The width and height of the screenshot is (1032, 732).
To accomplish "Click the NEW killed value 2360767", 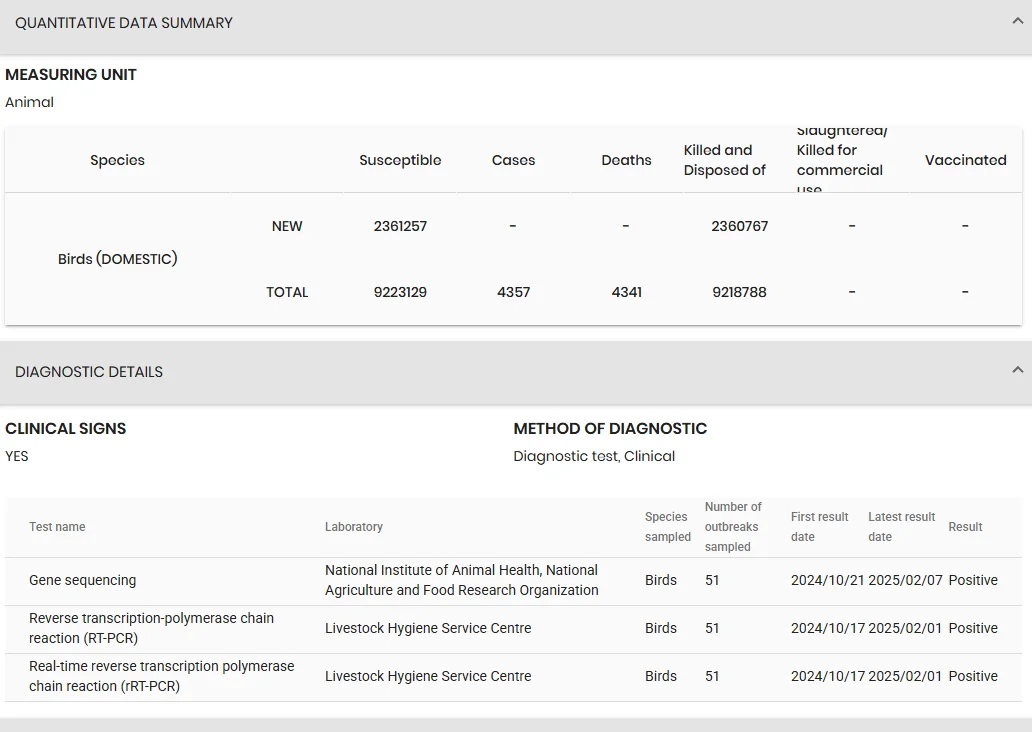I will (x=739, y=226).
